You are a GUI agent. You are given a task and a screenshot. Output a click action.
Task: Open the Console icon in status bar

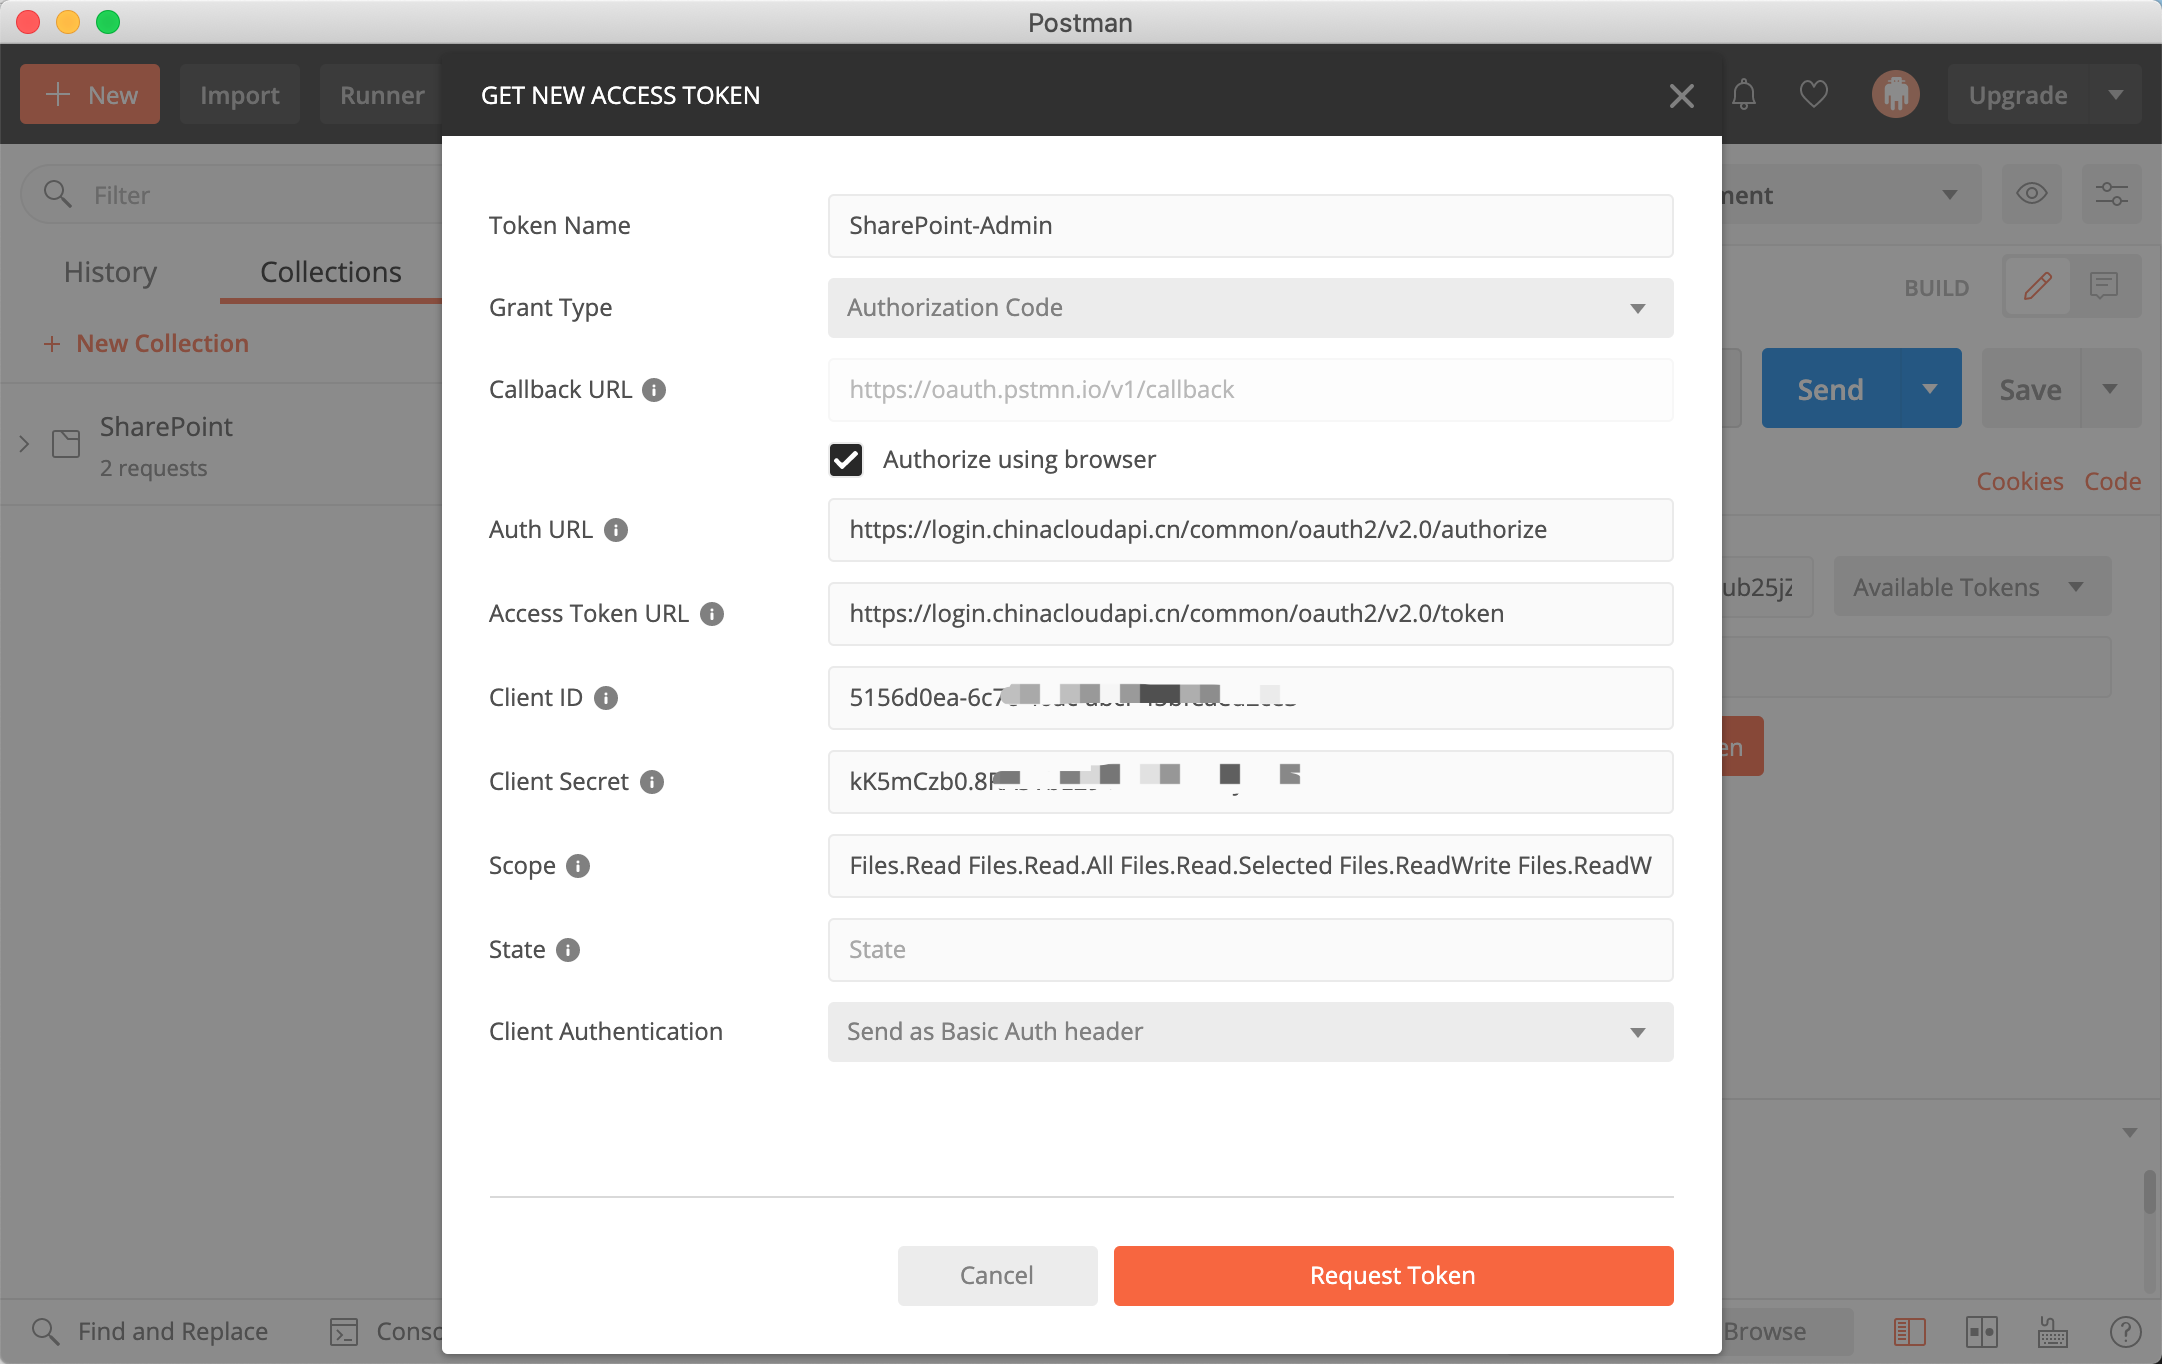pyautogui.click(x=344, y=1332)
